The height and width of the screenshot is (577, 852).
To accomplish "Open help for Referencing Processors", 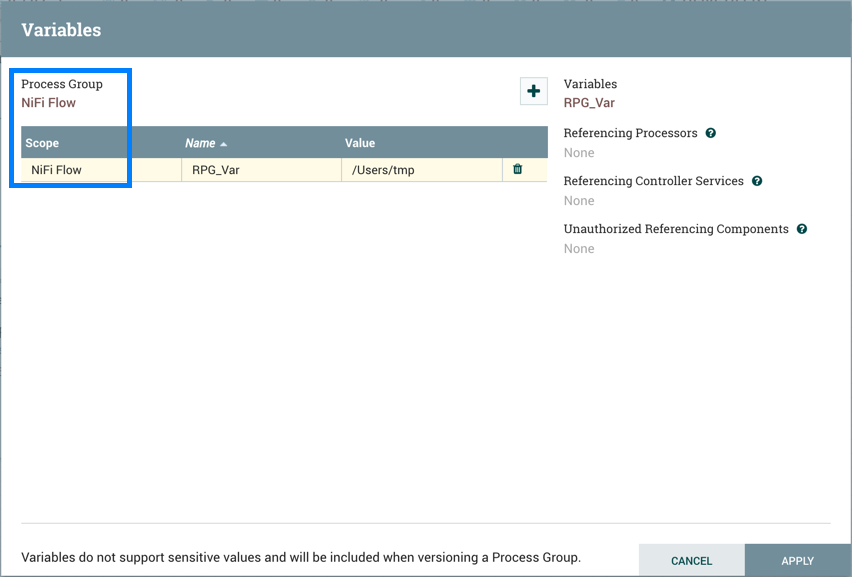I will pyautogui.click(x=710, y=133).
